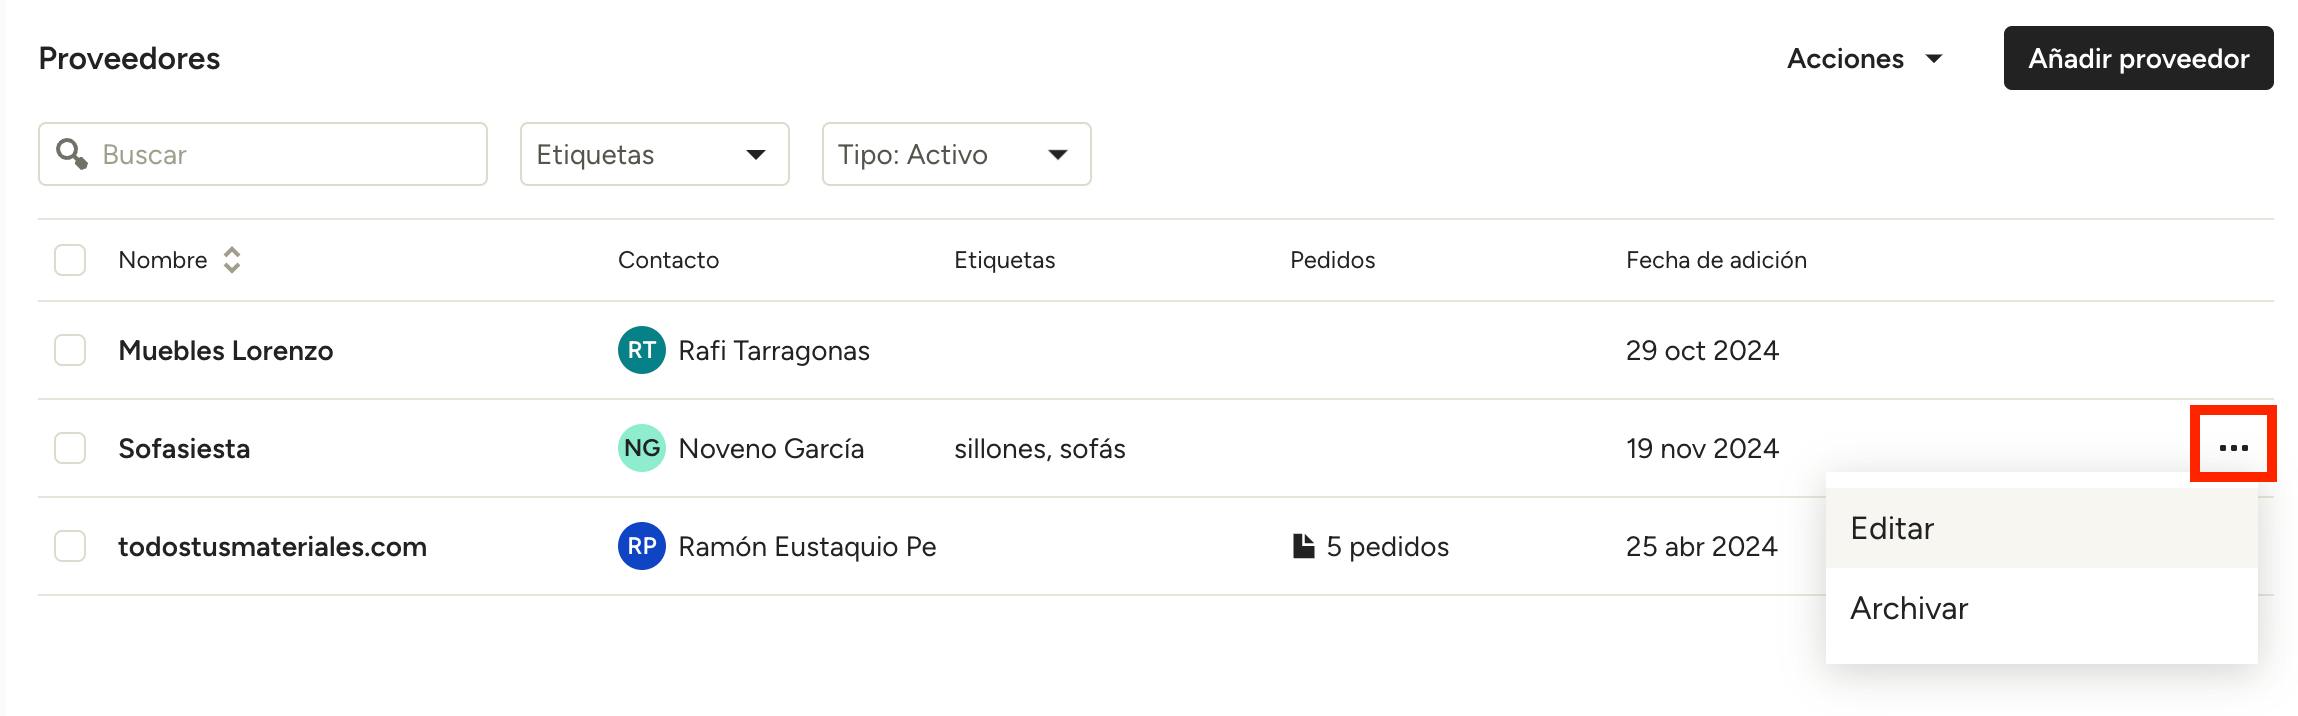Select the todostusmateriales.com row checkbox
The image size is (2298, 716).
70,546
